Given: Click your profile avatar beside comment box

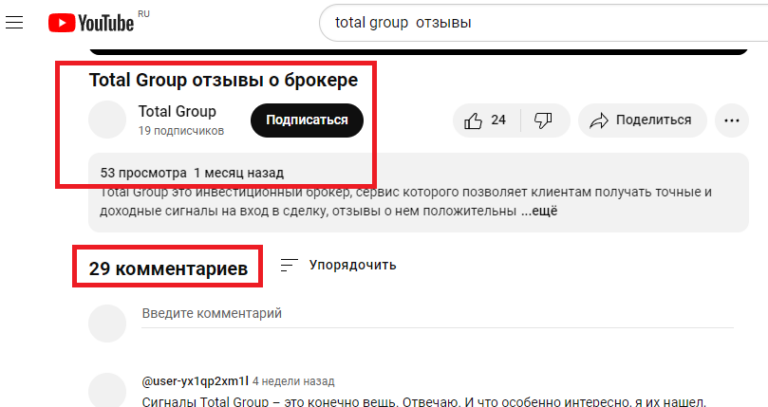Looking at the screenshot, I should coord(108,324).
